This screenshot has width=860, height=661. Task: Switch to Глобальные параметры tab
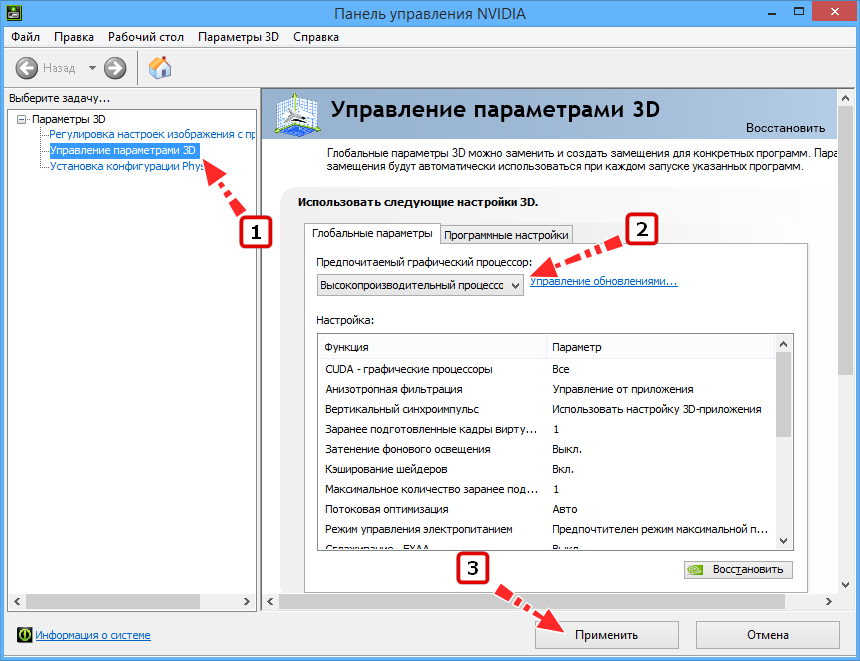(372, 233)
